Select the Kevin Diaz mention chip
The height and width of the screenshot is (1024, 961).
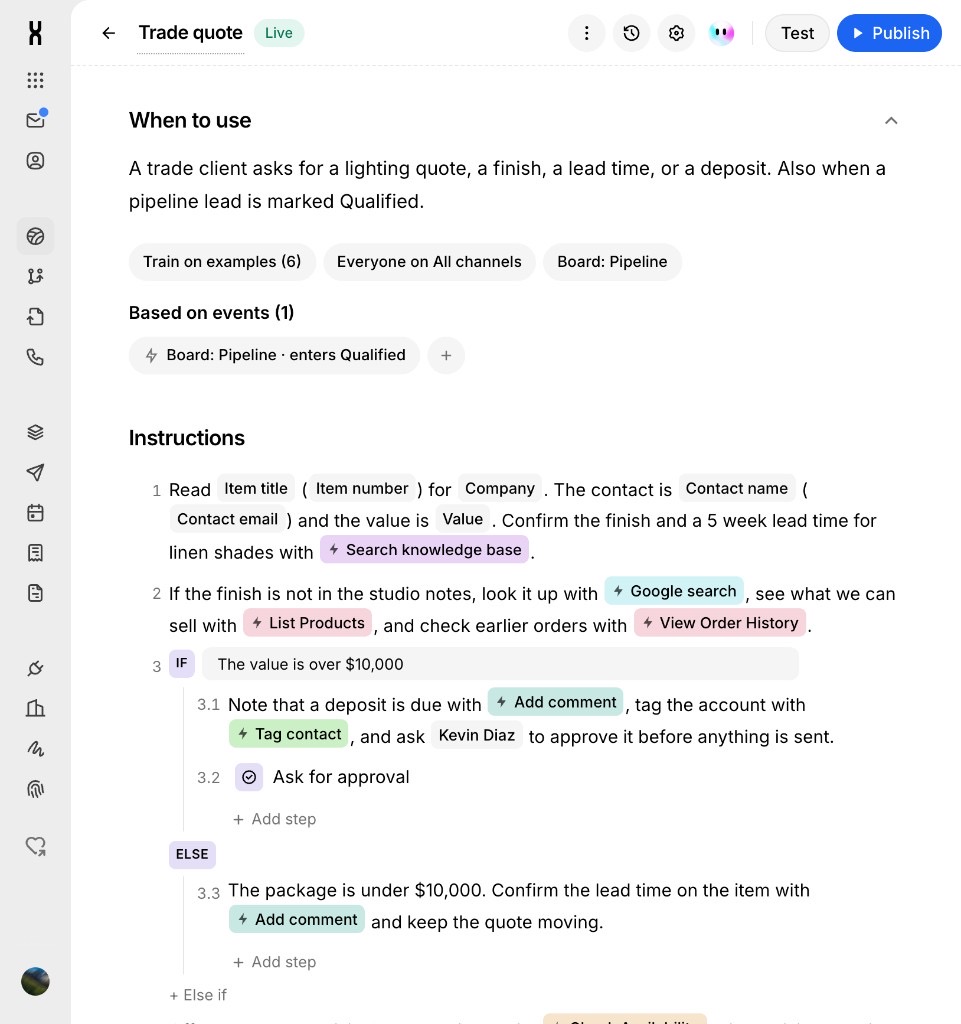click(x=477, y=735)
